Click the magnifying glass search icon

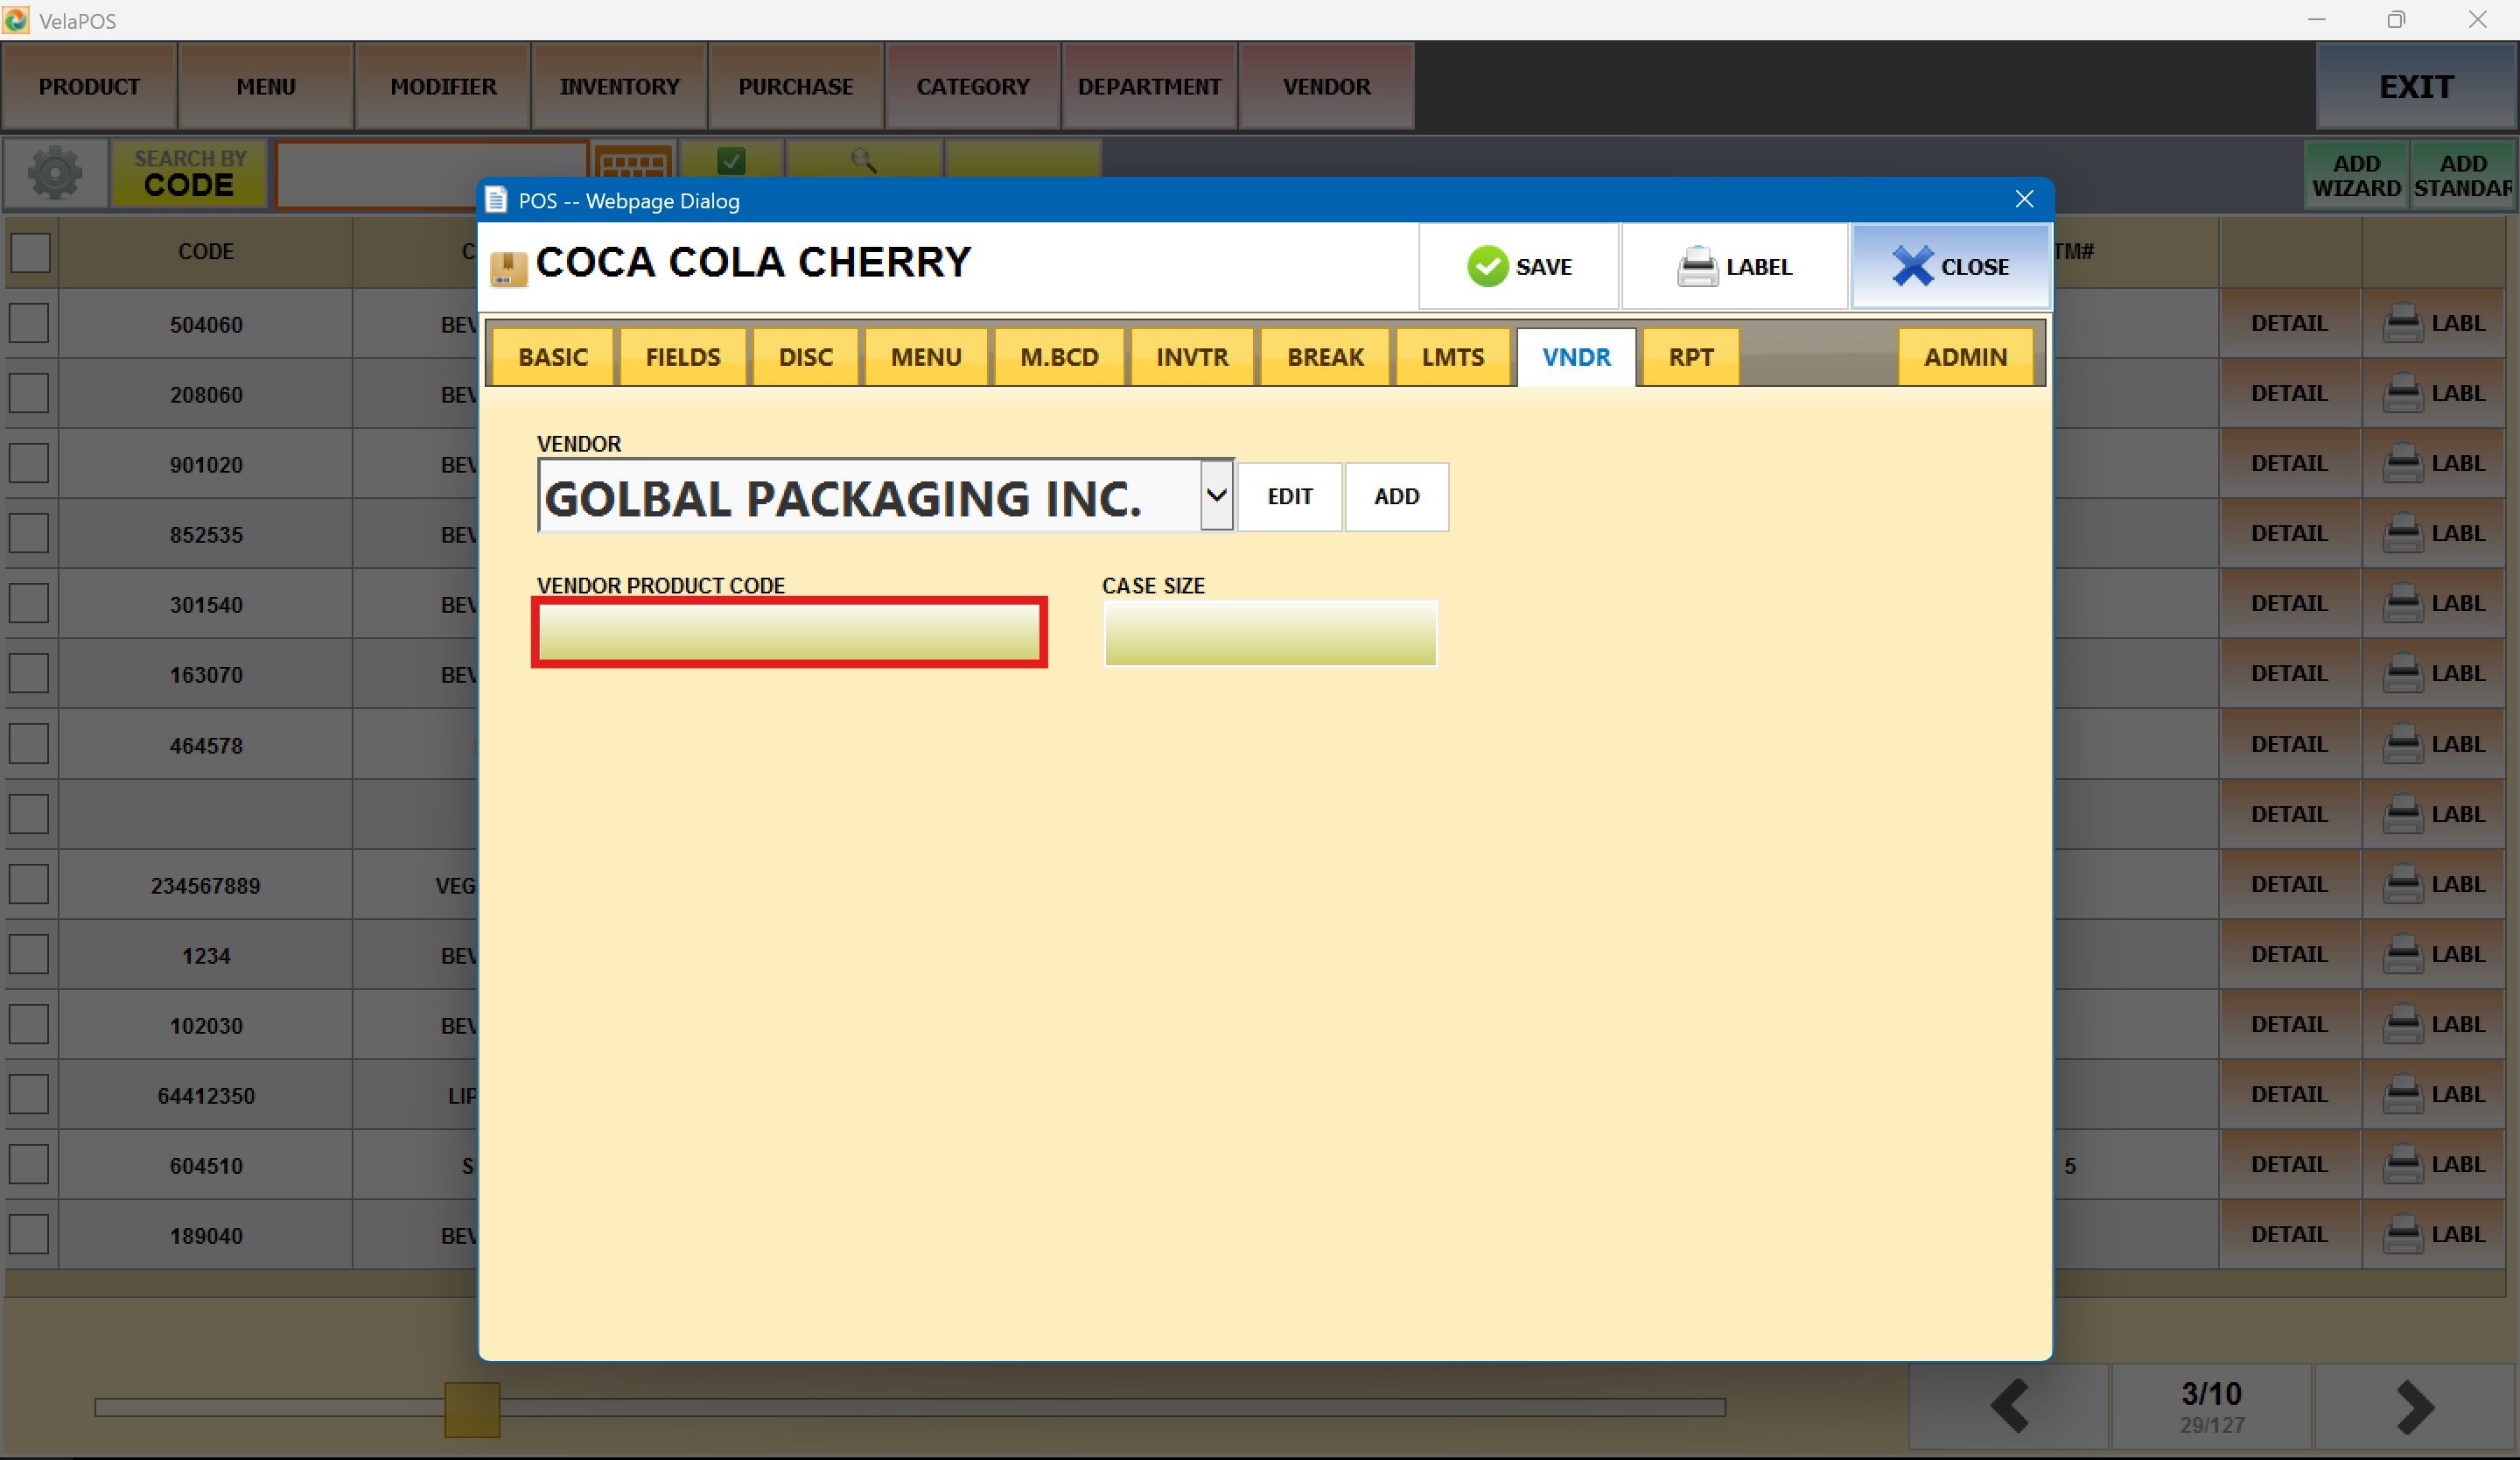click(863, 160)
